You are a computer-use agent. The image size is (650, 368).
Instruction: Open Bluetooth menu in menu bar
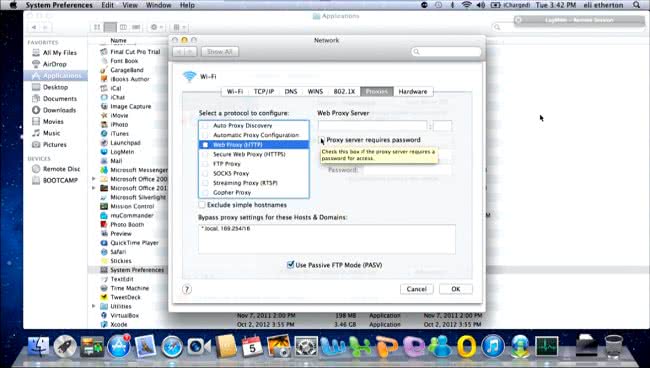[x=452, y=5]
